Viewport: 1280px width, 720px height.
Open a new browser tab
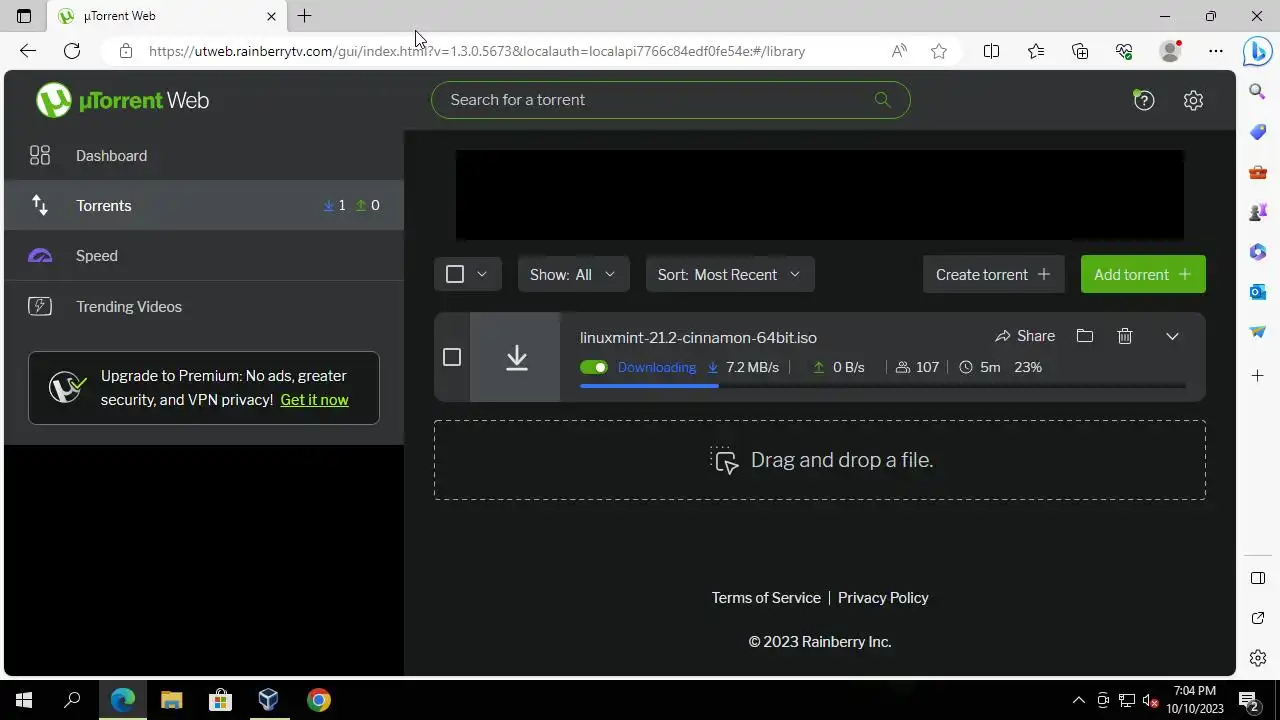pyautogui.click(x=305, y=16)
